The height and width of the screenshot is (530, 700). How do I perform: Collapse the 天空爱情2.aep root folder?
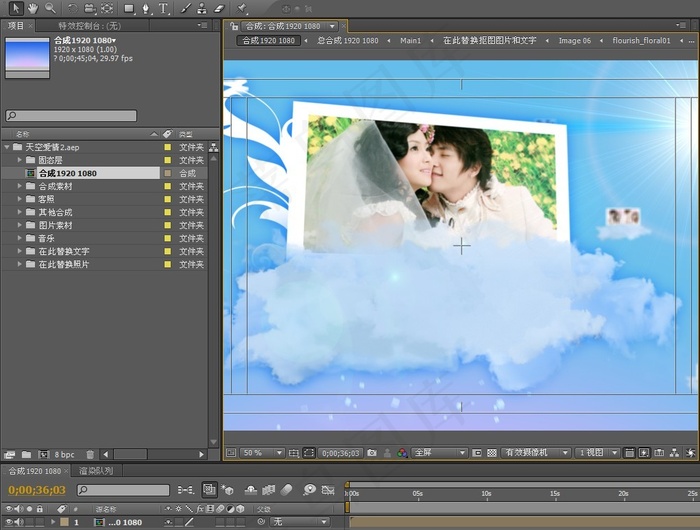[x=7, y=146]
